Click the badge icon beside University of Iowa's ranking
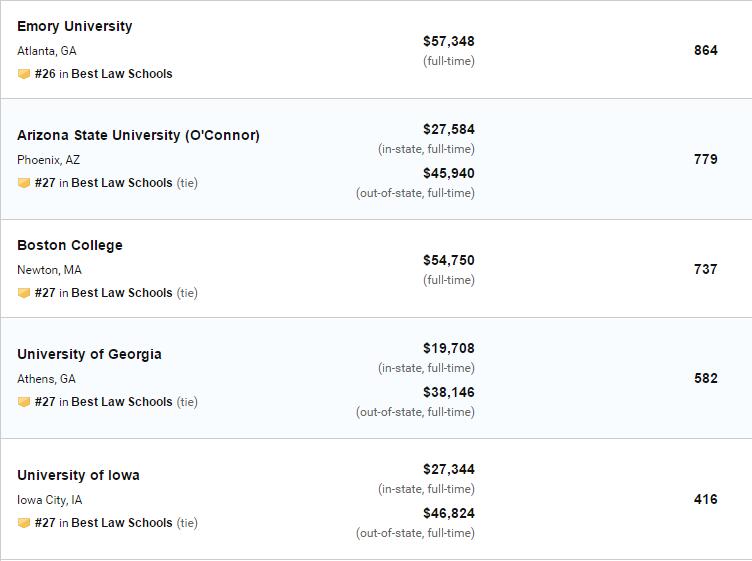 [24, 523]
